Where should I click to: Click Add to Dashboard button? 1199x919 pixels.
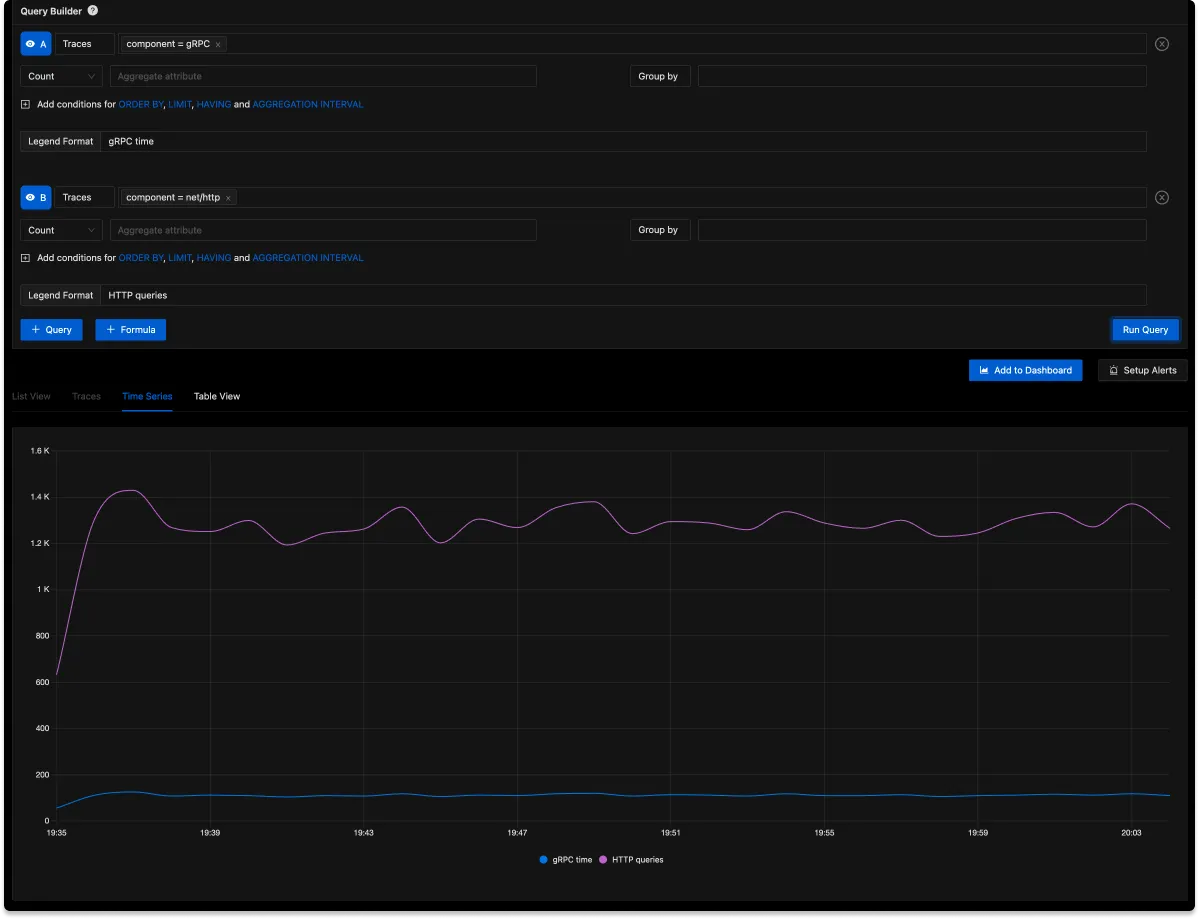[x=1025, y=370]
